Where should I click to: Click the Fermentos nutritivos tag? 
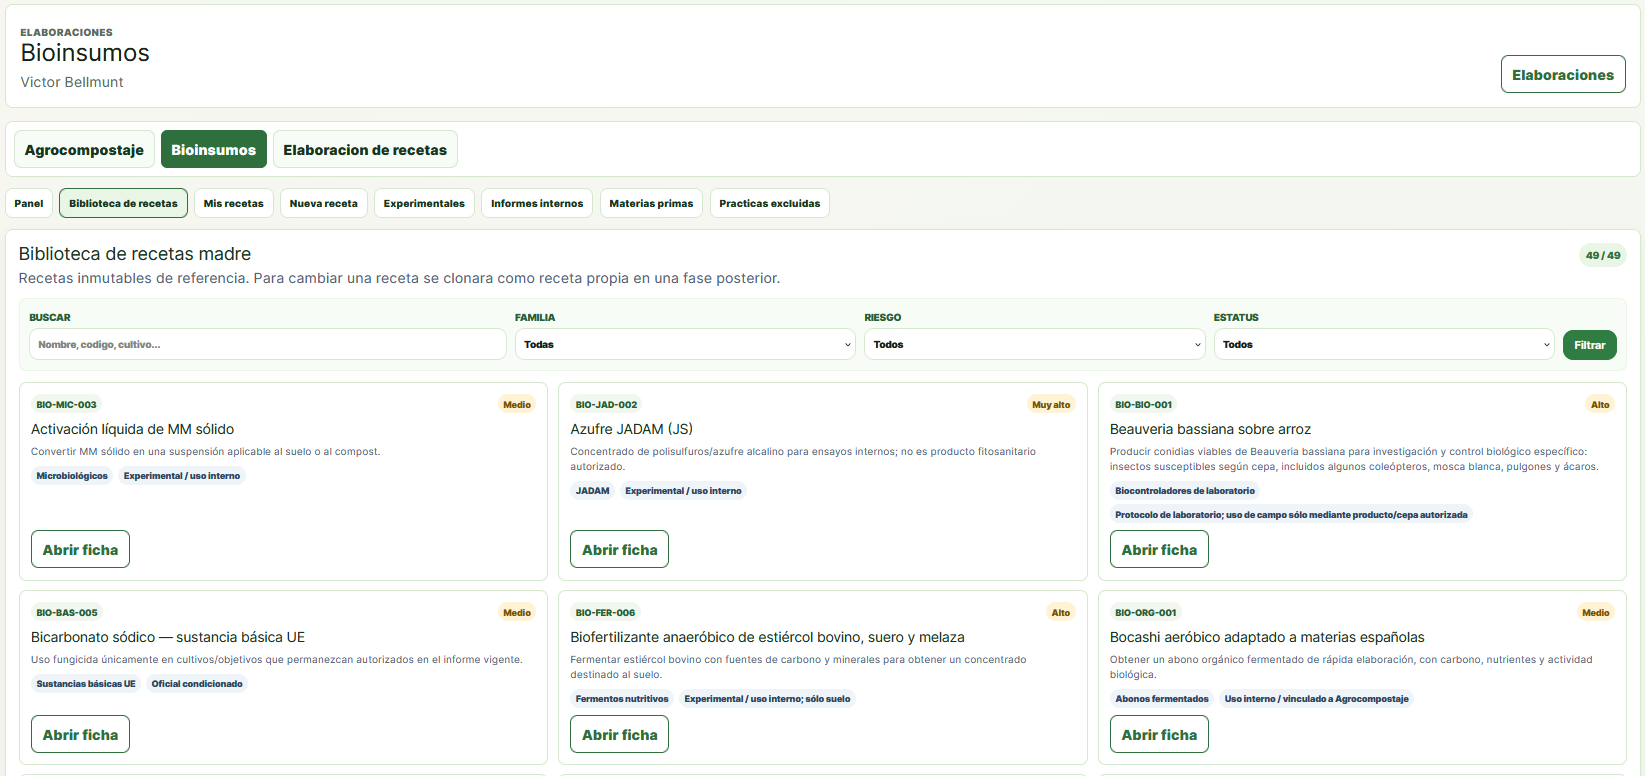[622, 699]
